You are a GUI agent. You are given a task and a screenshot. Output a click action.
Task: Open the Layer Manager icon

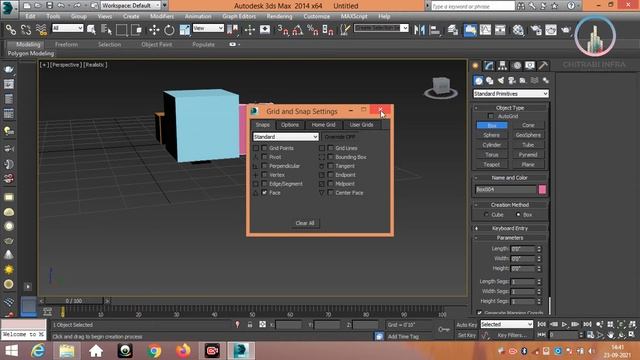[452, 29]
